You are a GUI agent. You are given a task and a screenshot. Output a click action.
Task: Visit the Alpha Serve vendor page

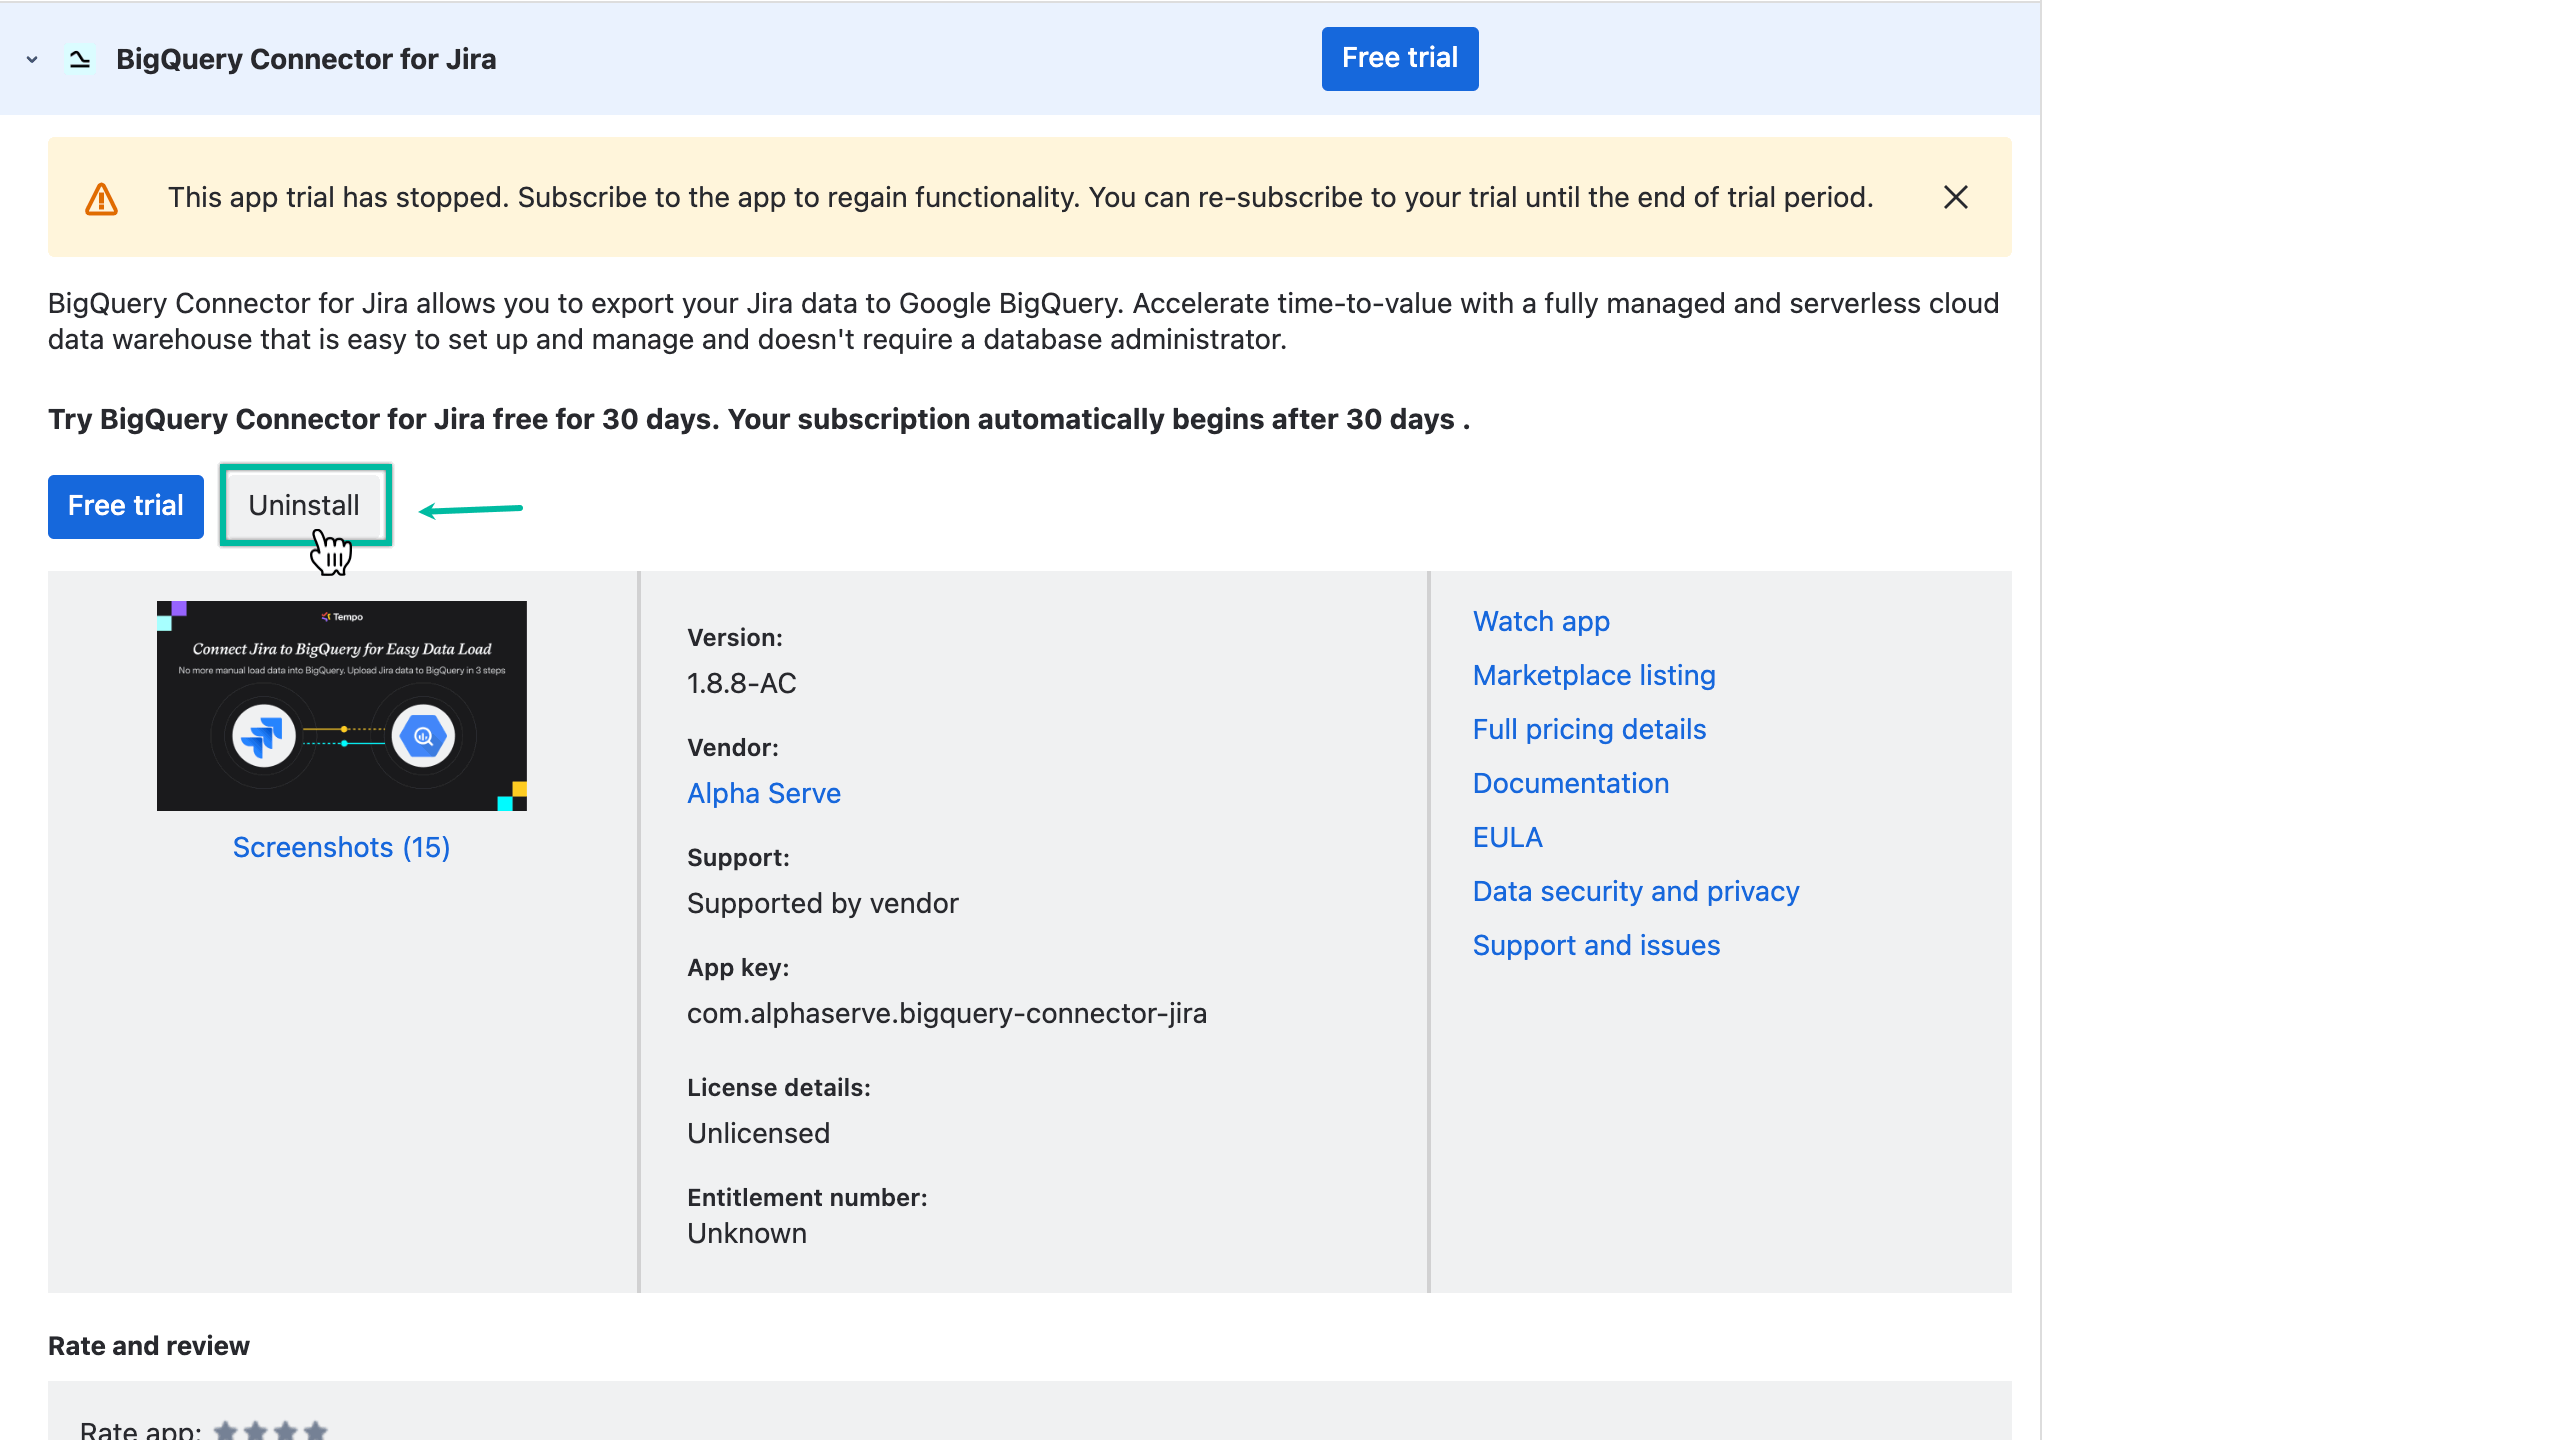point(763,793)
